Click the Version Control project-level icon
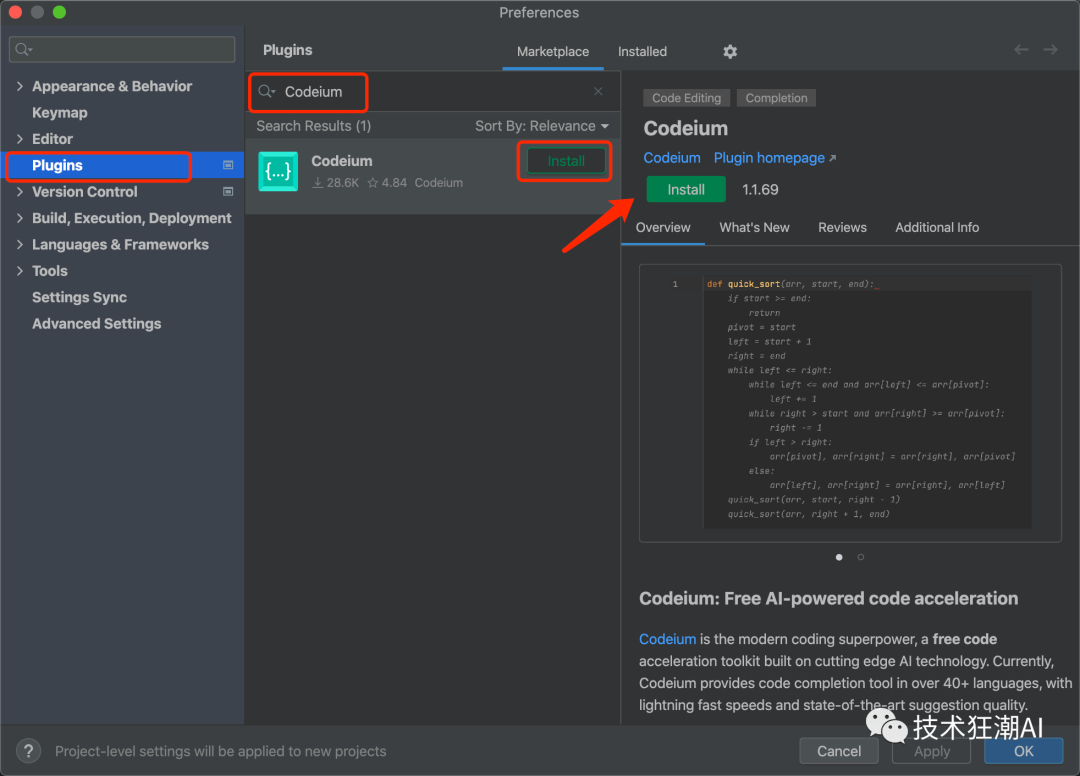The height and width of the screenshot is (776, 1080). pos(228,192)
